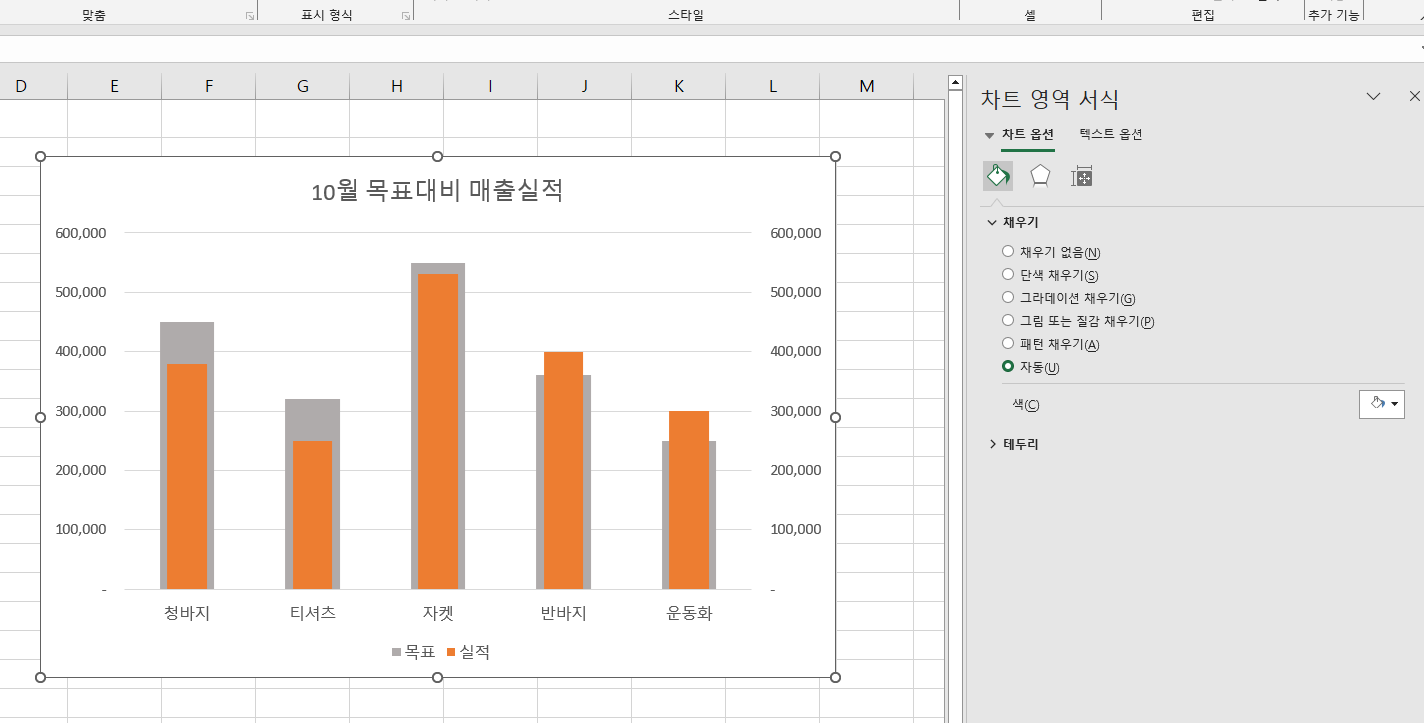The width and height of the screenshot is (1424, 723).
Task: Select column F header
Action: (x=208, y=86)
